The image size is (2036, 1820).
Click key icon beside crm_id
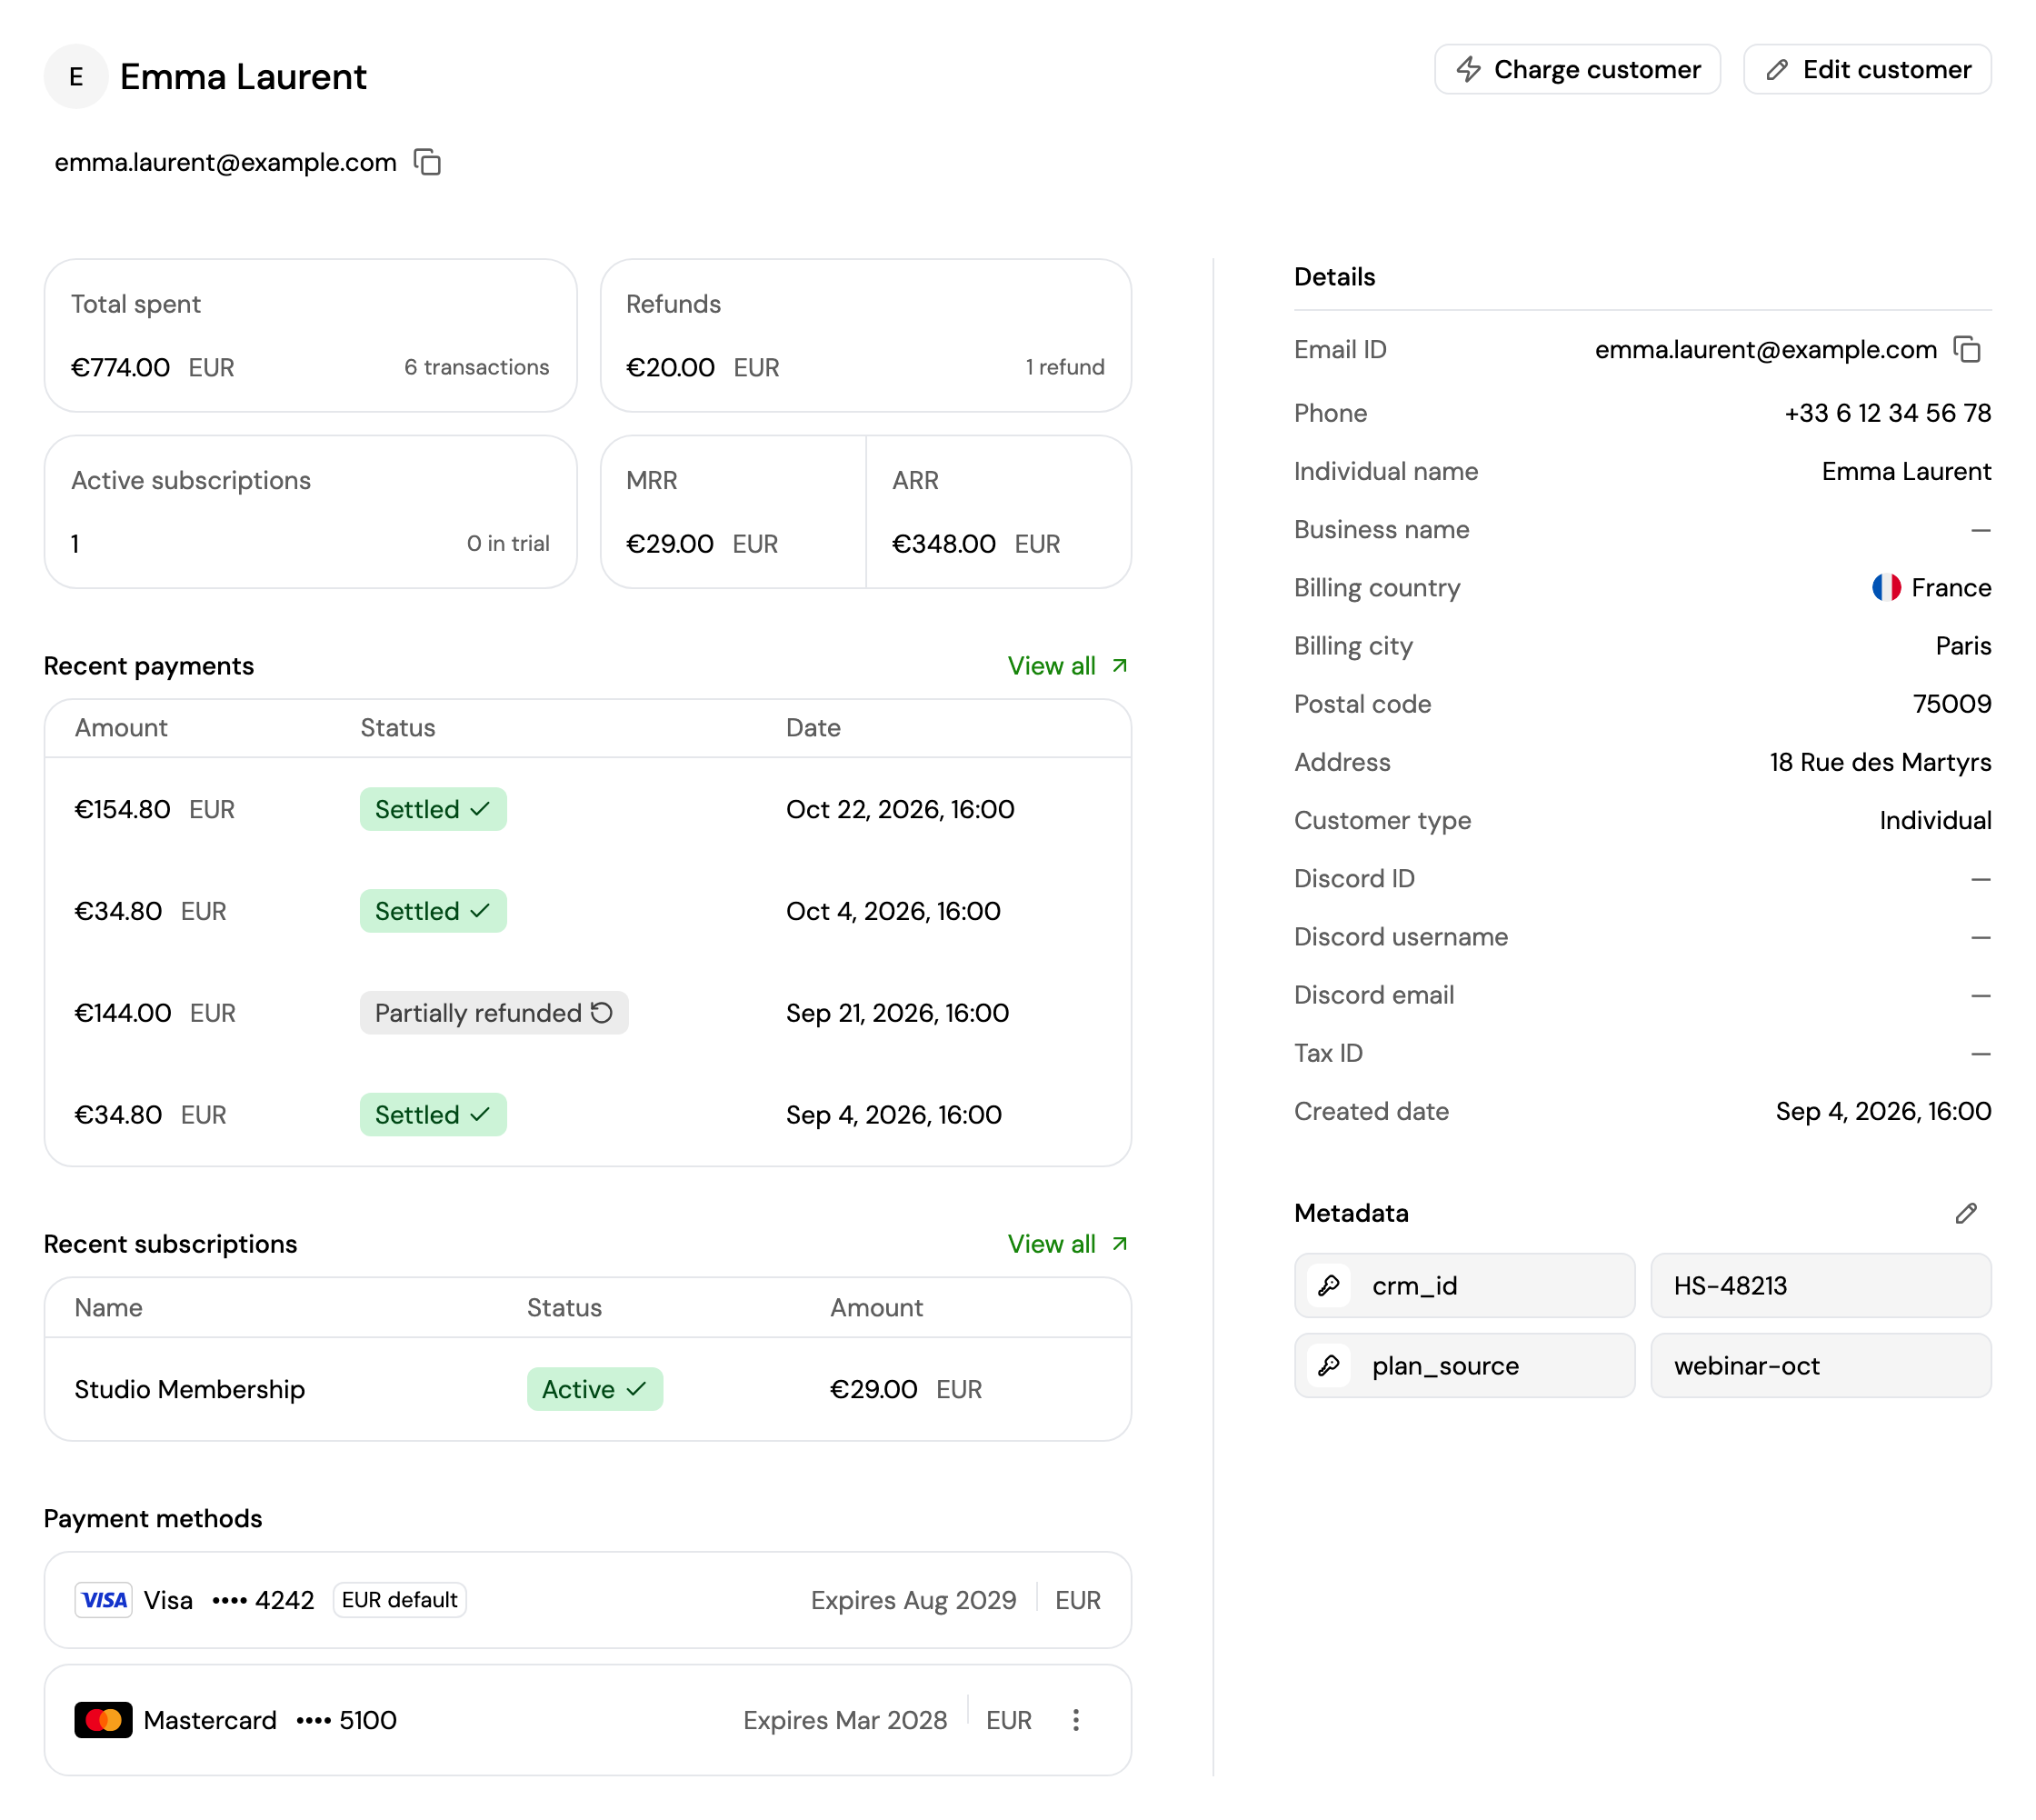pyautogui.click(x=1329, y=1285)
